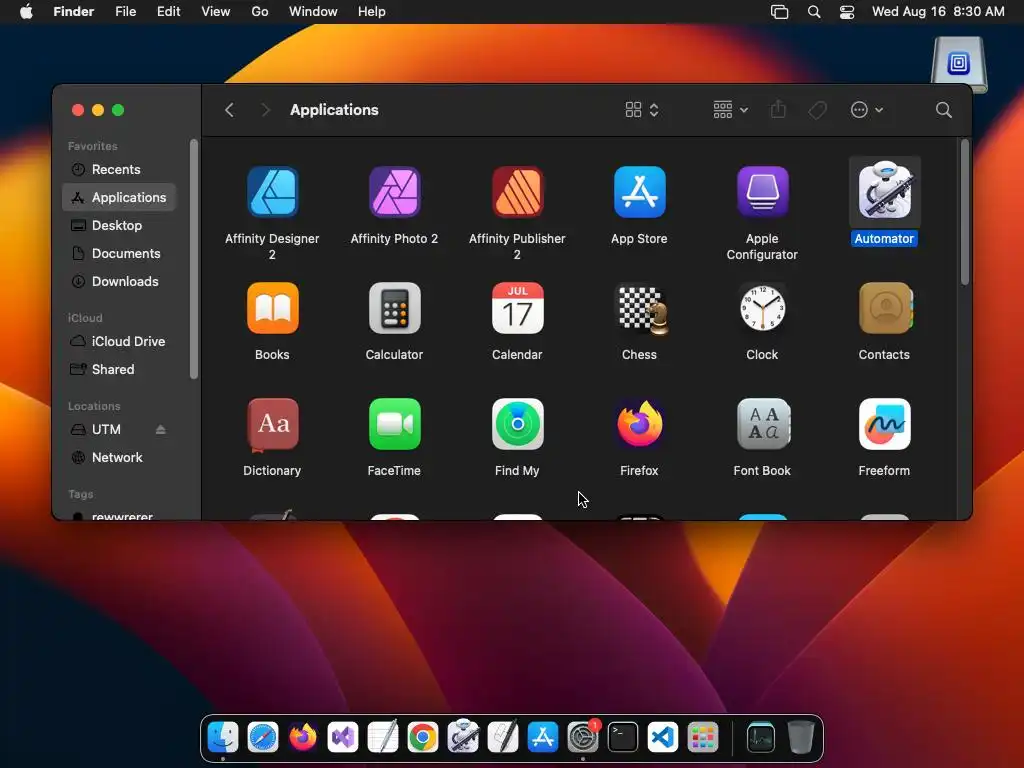The image size is (1024, 768).
Task: Eject the UTM volume
Action: pyautogui.click(x=161, y=430)
